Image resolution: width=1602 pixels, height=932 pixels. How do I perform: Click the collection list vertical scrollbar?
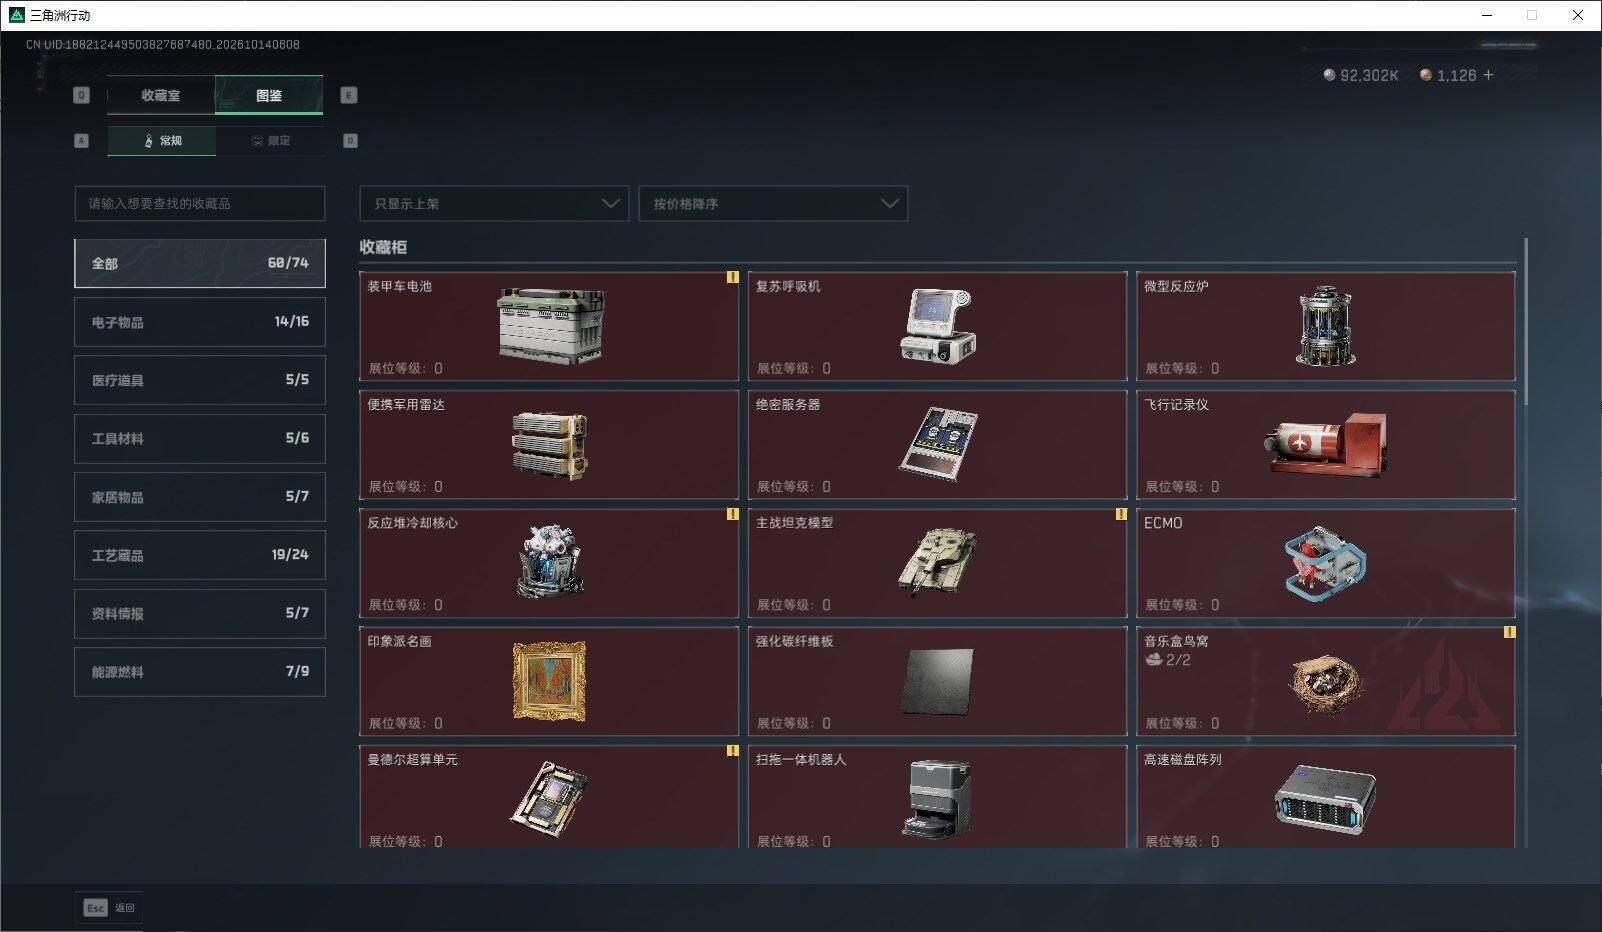click(1526, 322)
